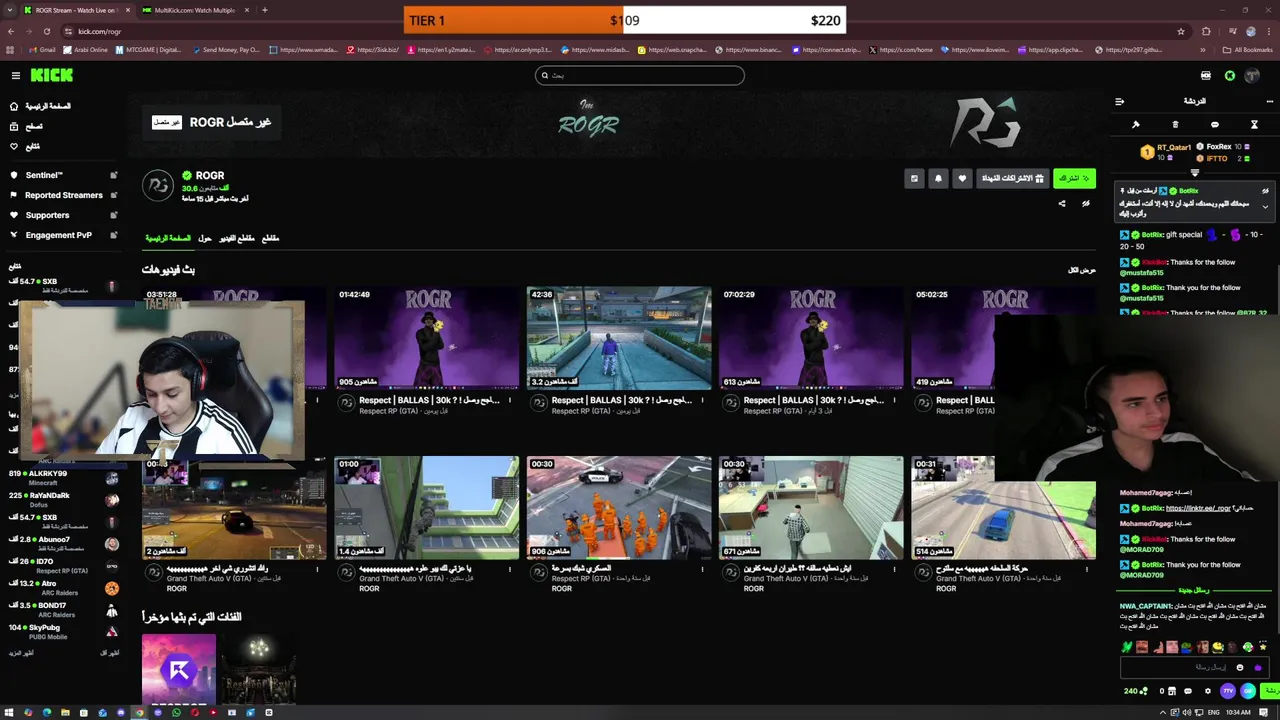1280x720 pixels.
Task: Toggle the channel notification bell
Action: [x=938, y=178]
